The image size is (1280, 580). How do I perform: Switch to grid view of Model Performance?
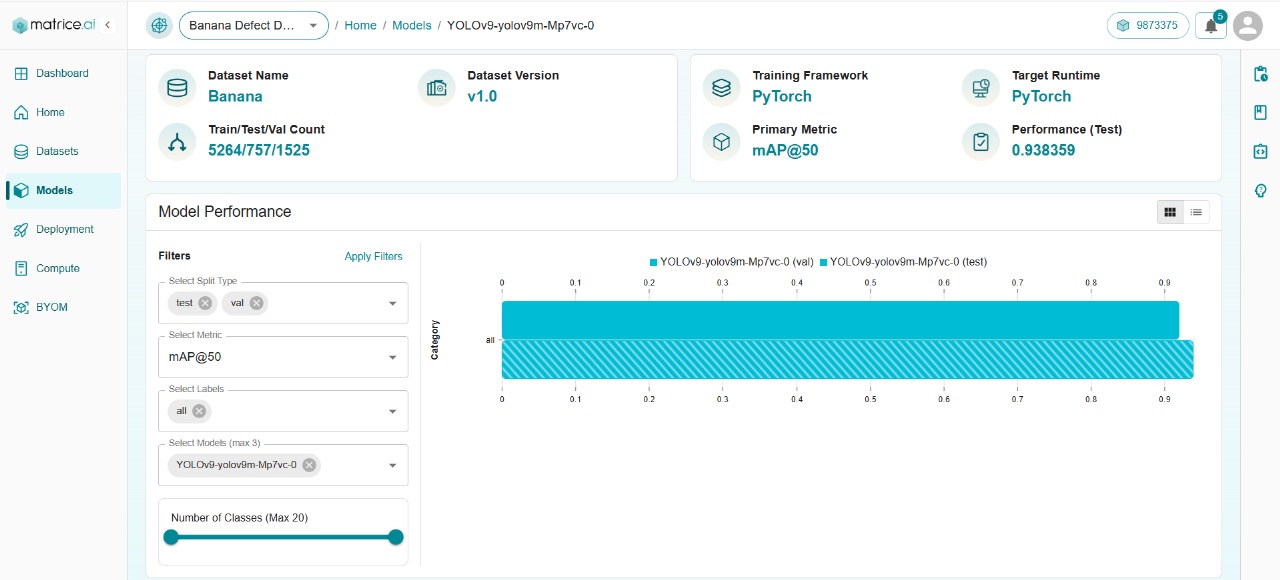click(1170, 212)
